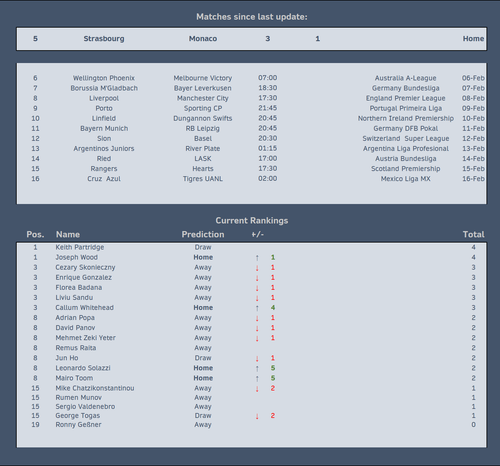Select Germany DFB Pokal competition
Image resolution: width=500 pixels, height=466 pixels.
pyautogui.click(x=405, y=128)
